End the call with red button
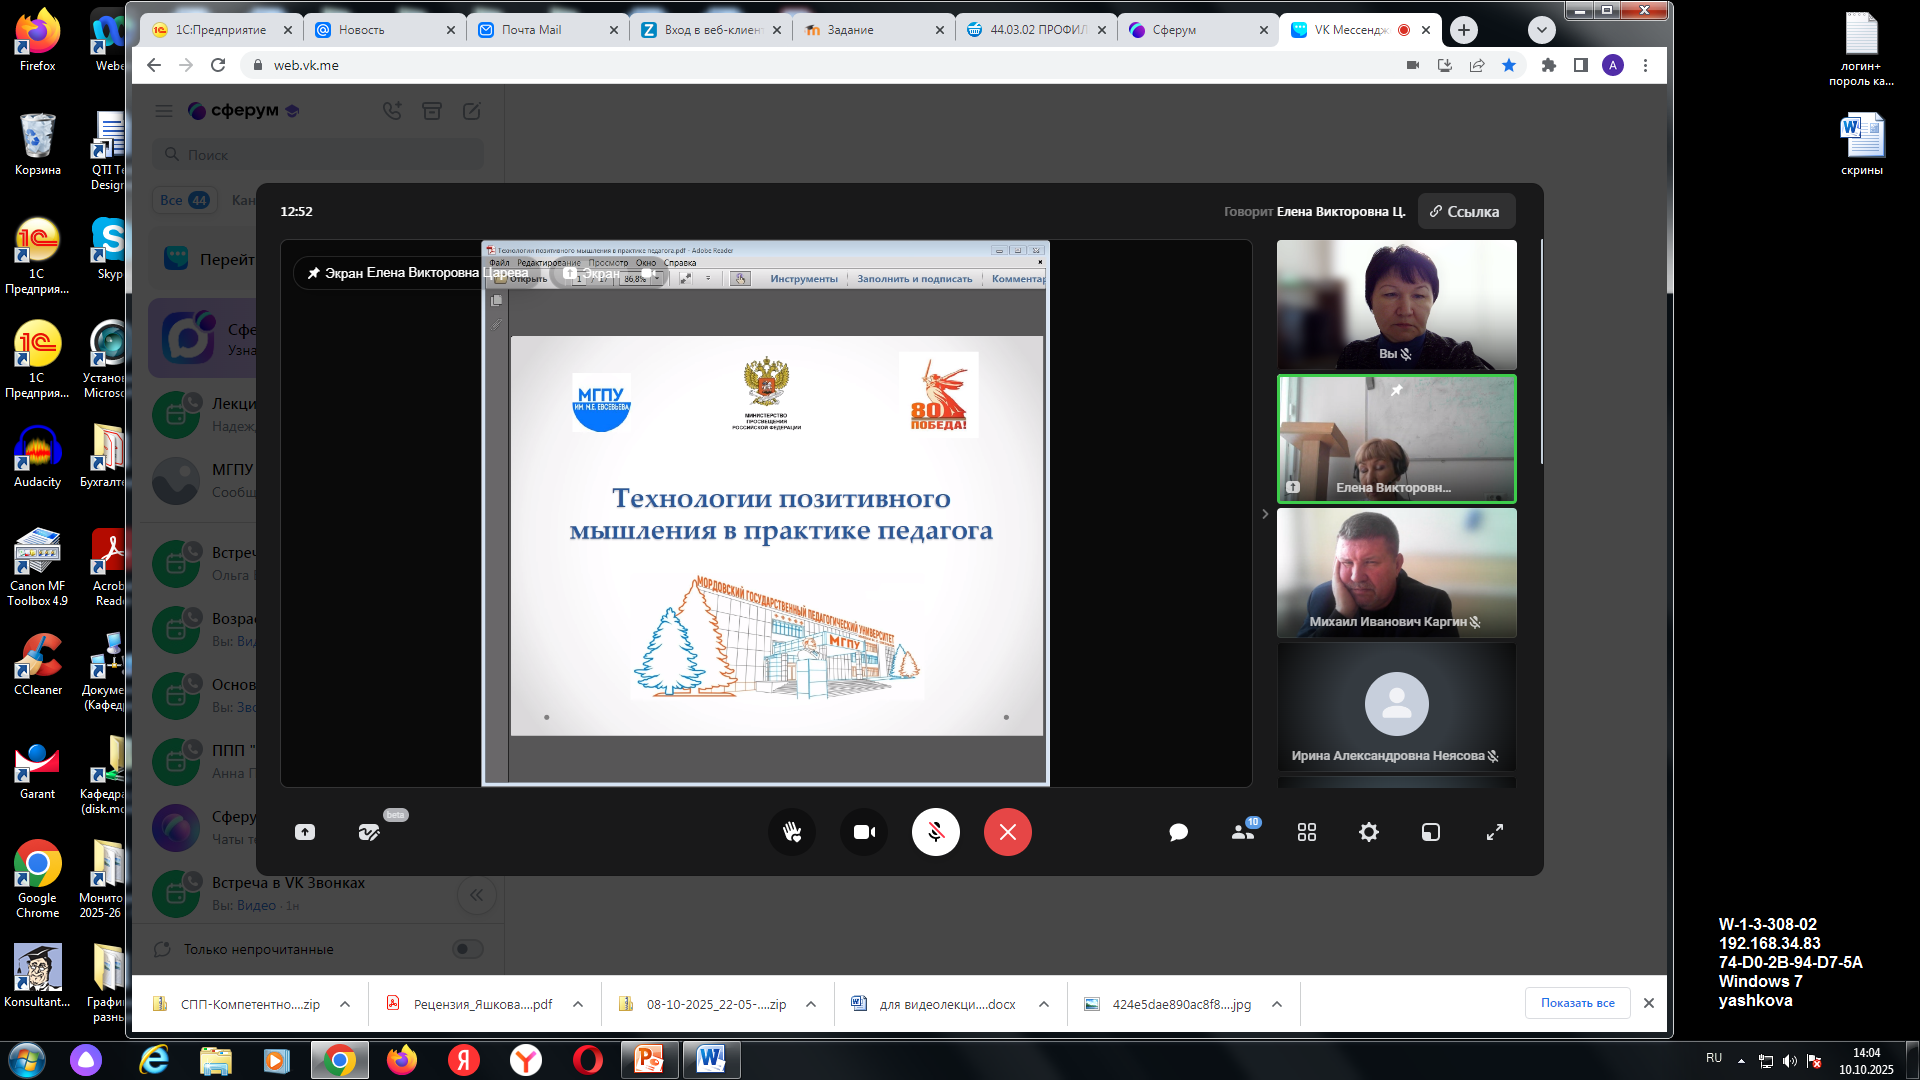The width and height of the screenshot is (1920, 1080). point(1007,832)
